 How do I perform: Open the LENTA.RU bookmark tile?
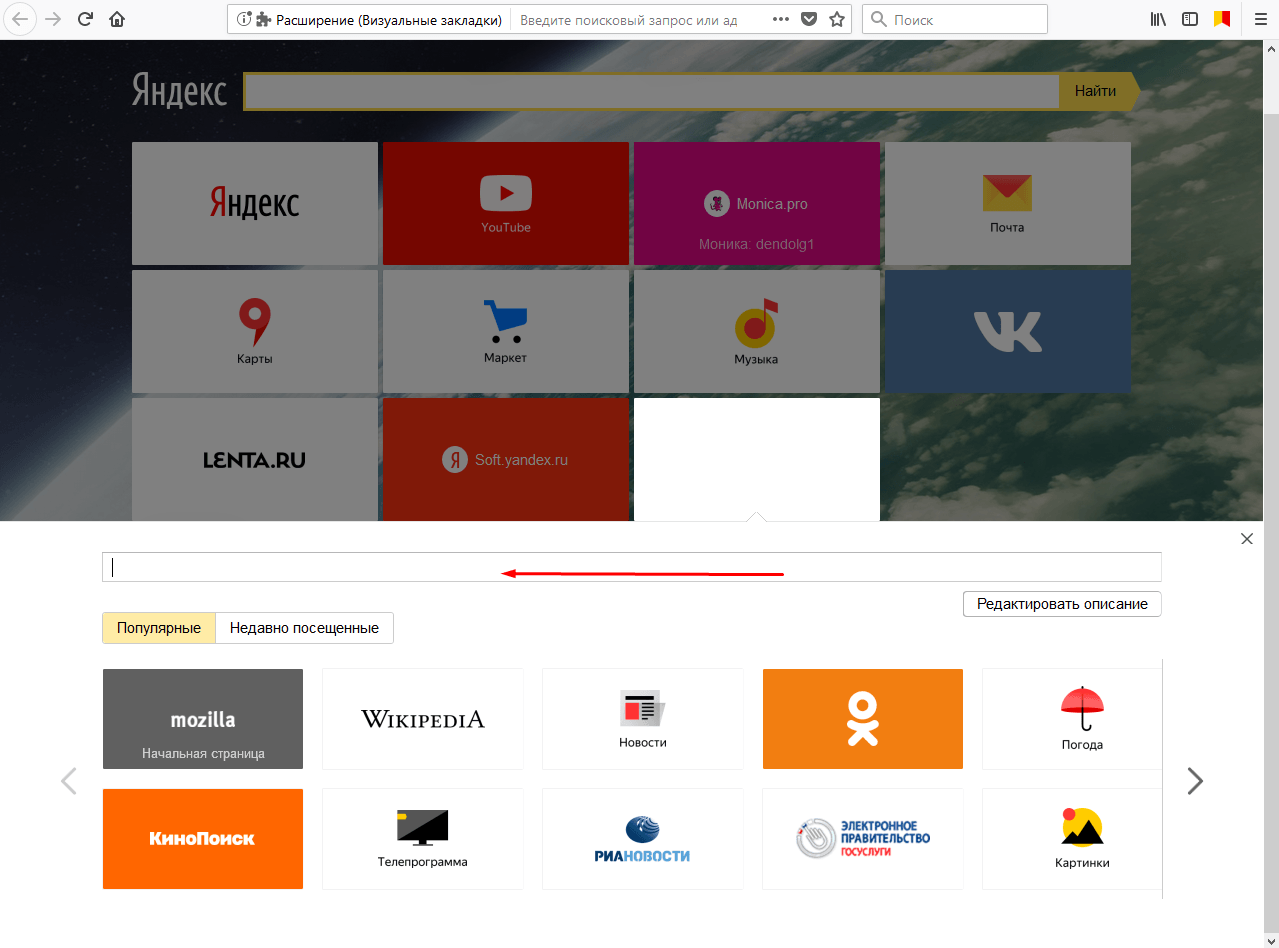click(x=255, y=459)
